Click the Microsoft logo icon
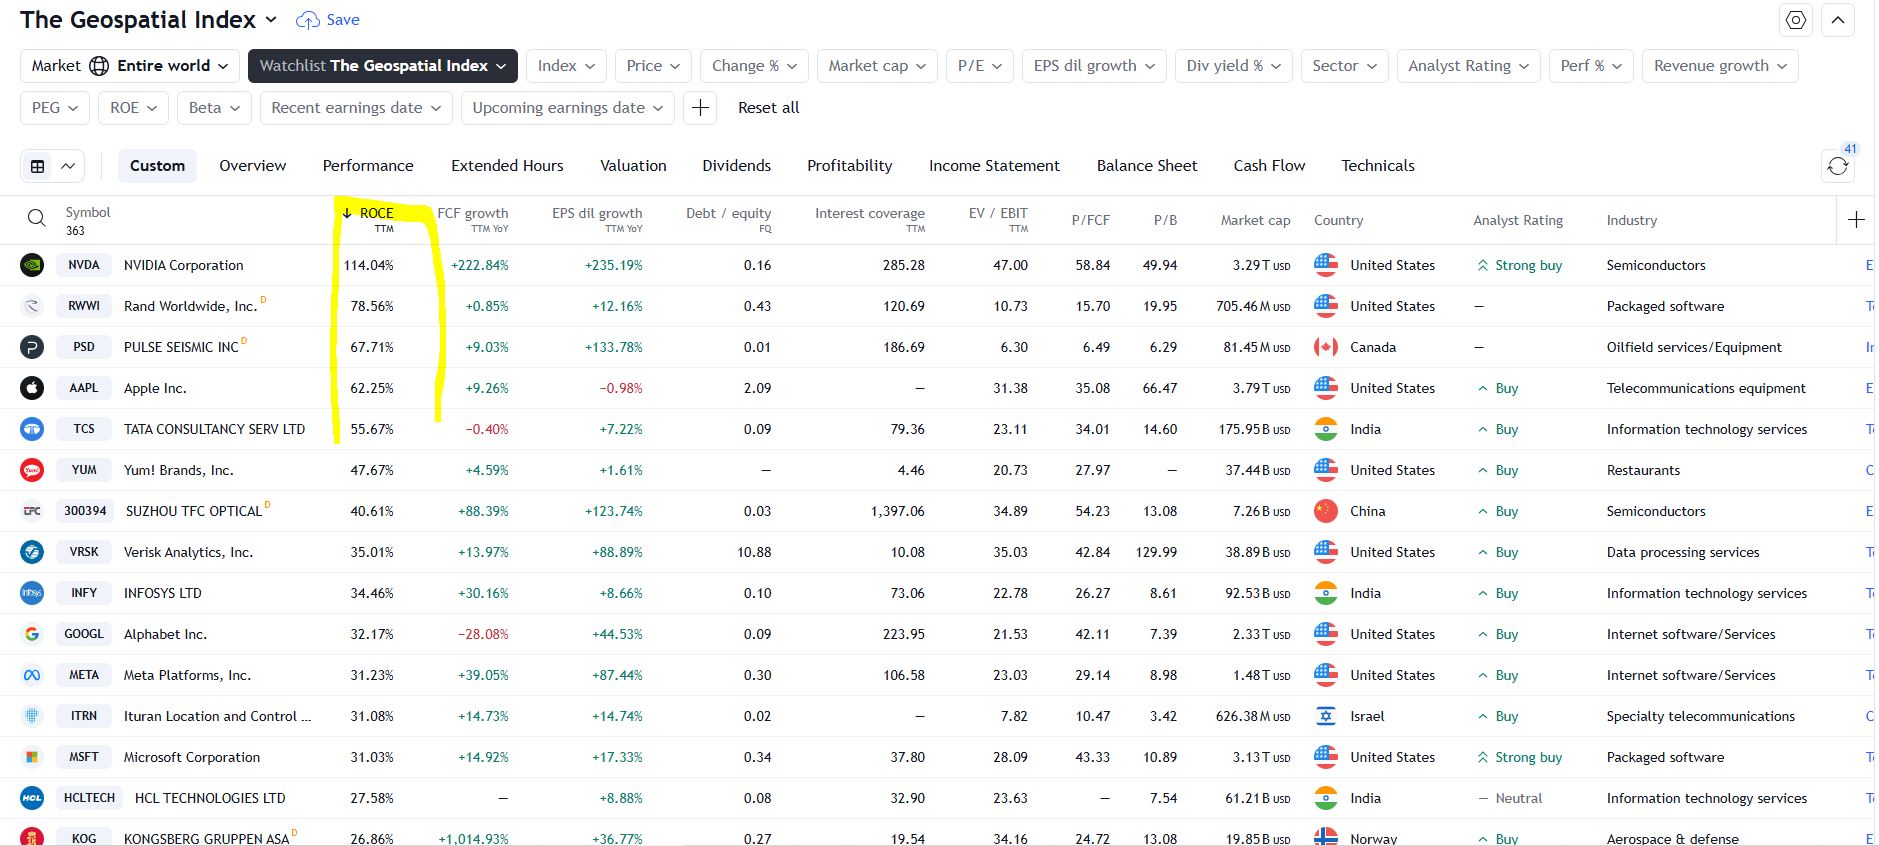Screen dimensions: 1879x846 coord(32,757)
